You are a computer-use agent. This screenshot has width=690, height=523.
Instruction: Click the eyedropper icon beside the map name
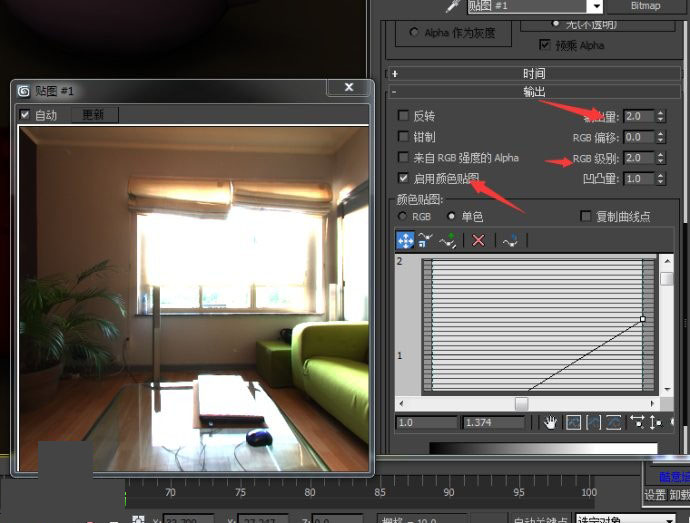coord(454,6)
